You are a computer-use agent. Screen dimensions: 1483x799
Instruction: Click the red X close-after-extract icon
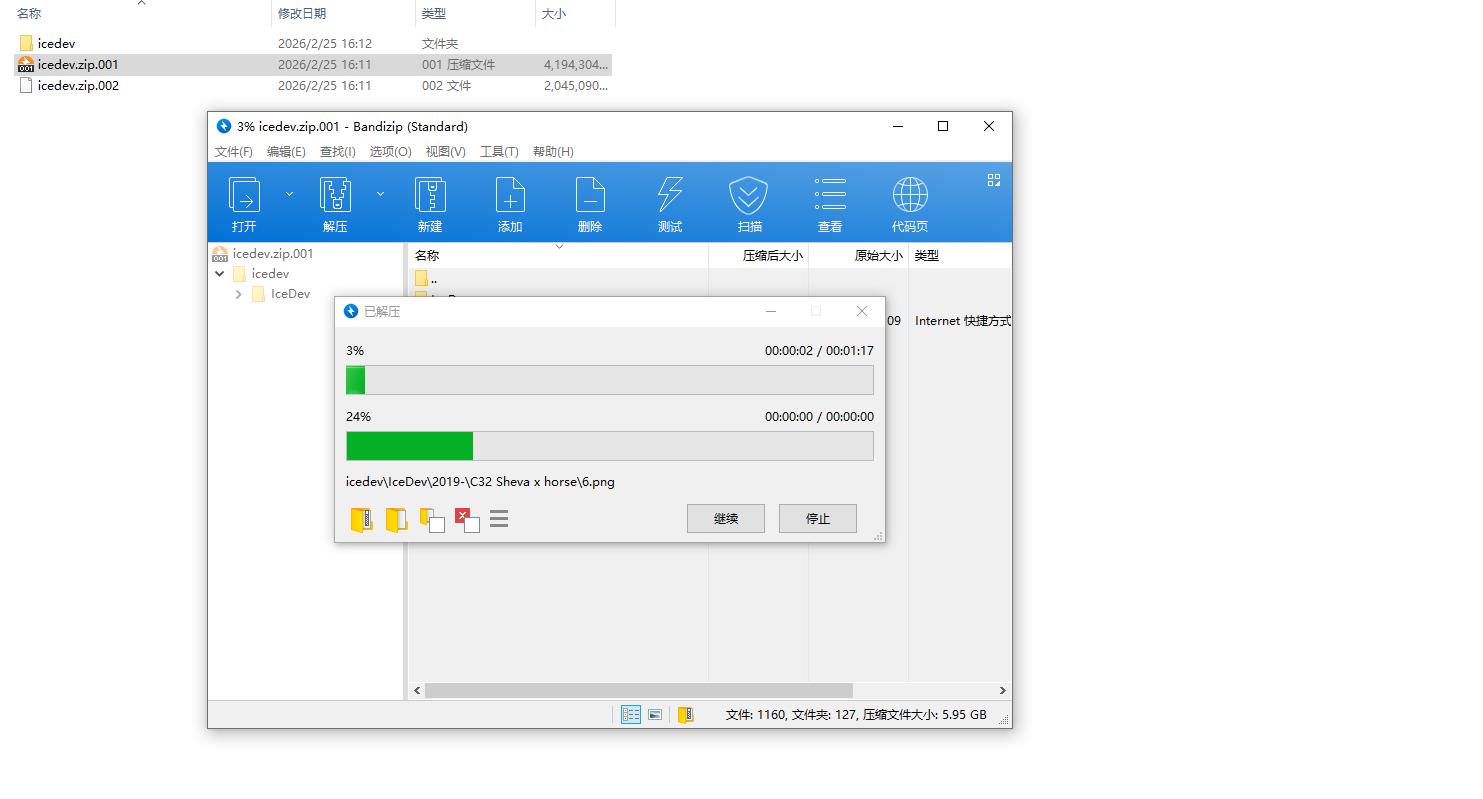[466, 519]
